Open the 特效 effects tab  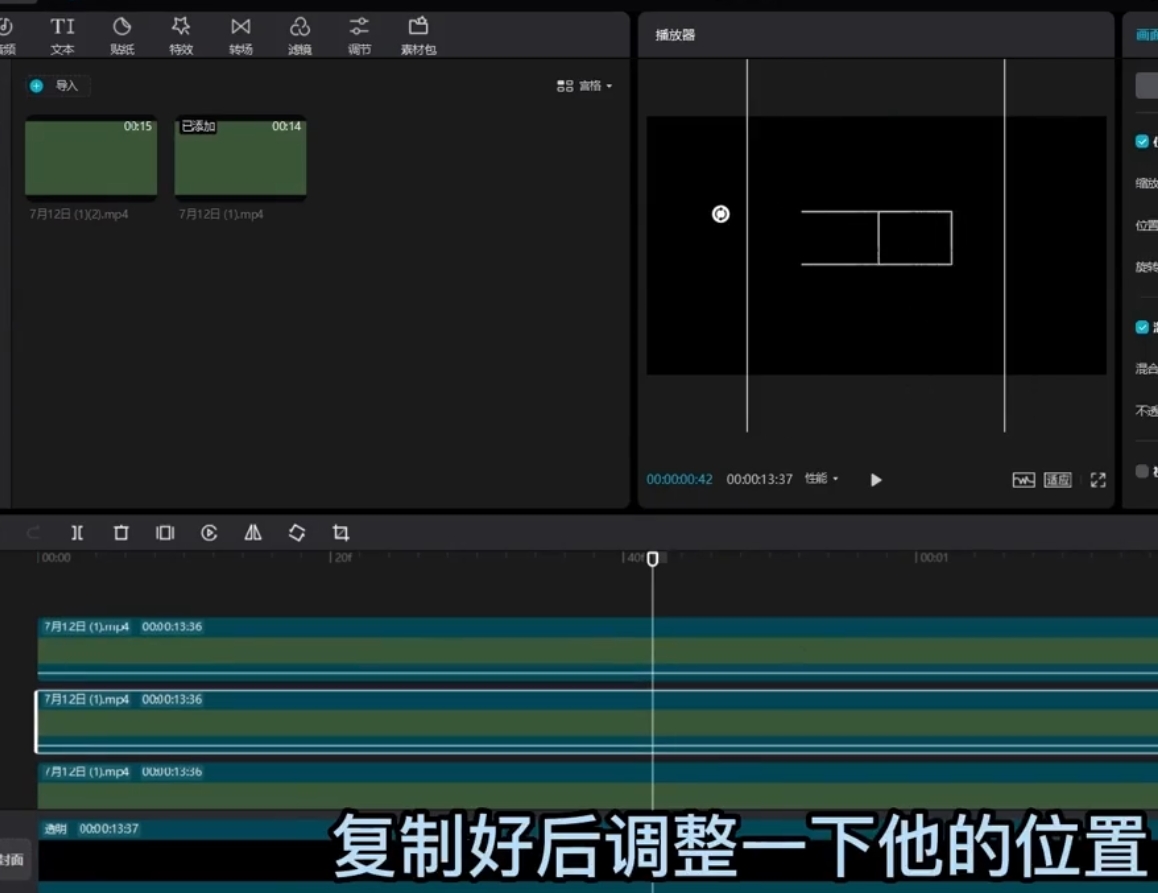tap(181, 35)
